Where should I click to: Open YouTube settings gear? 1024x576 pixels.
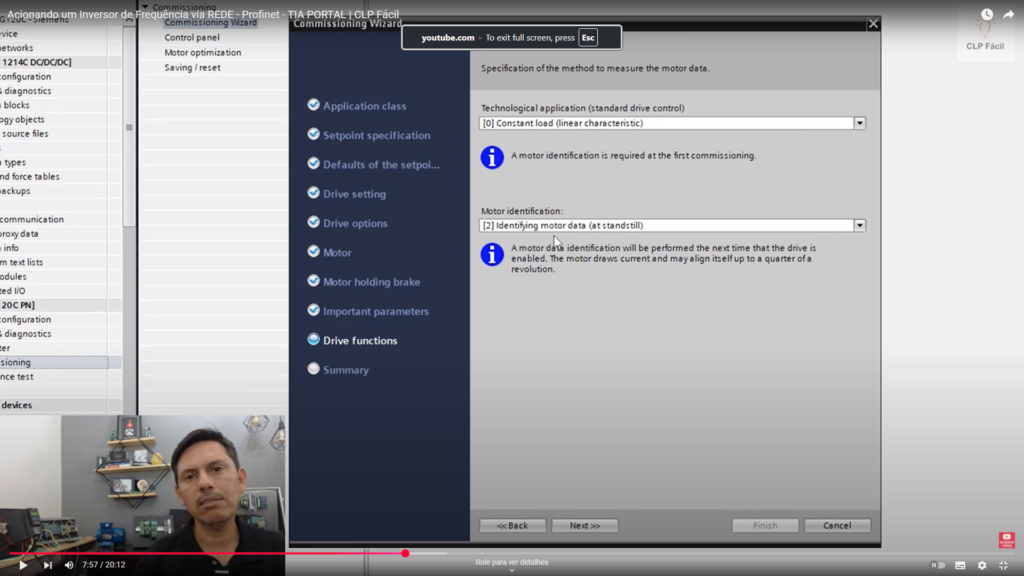click(982, 565)
